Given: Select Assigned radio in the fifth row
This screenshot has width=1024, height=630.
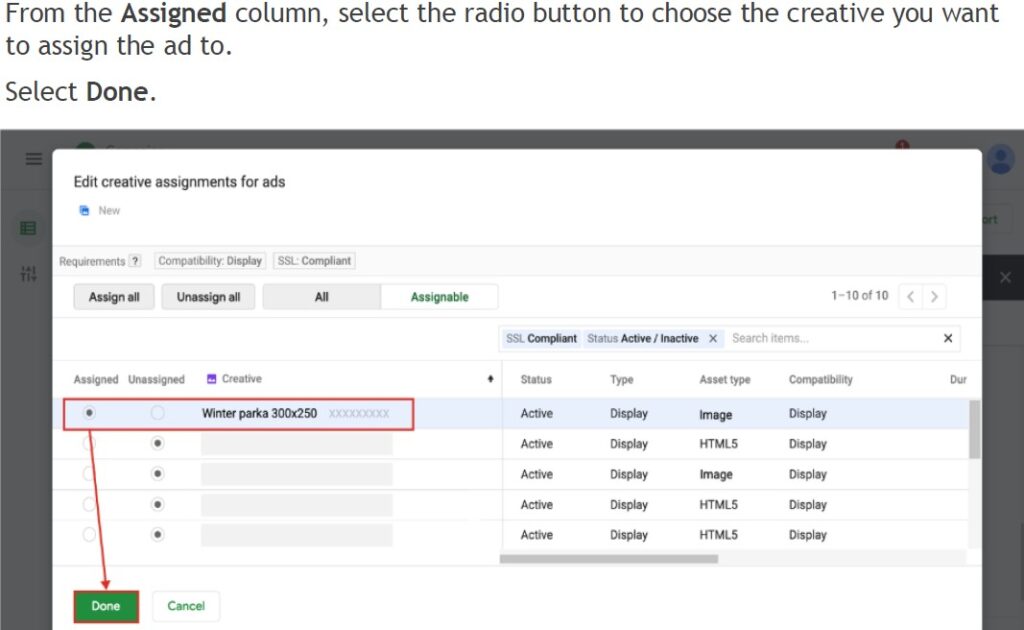Looking at the screenshot, I should [x=89, y=534].
